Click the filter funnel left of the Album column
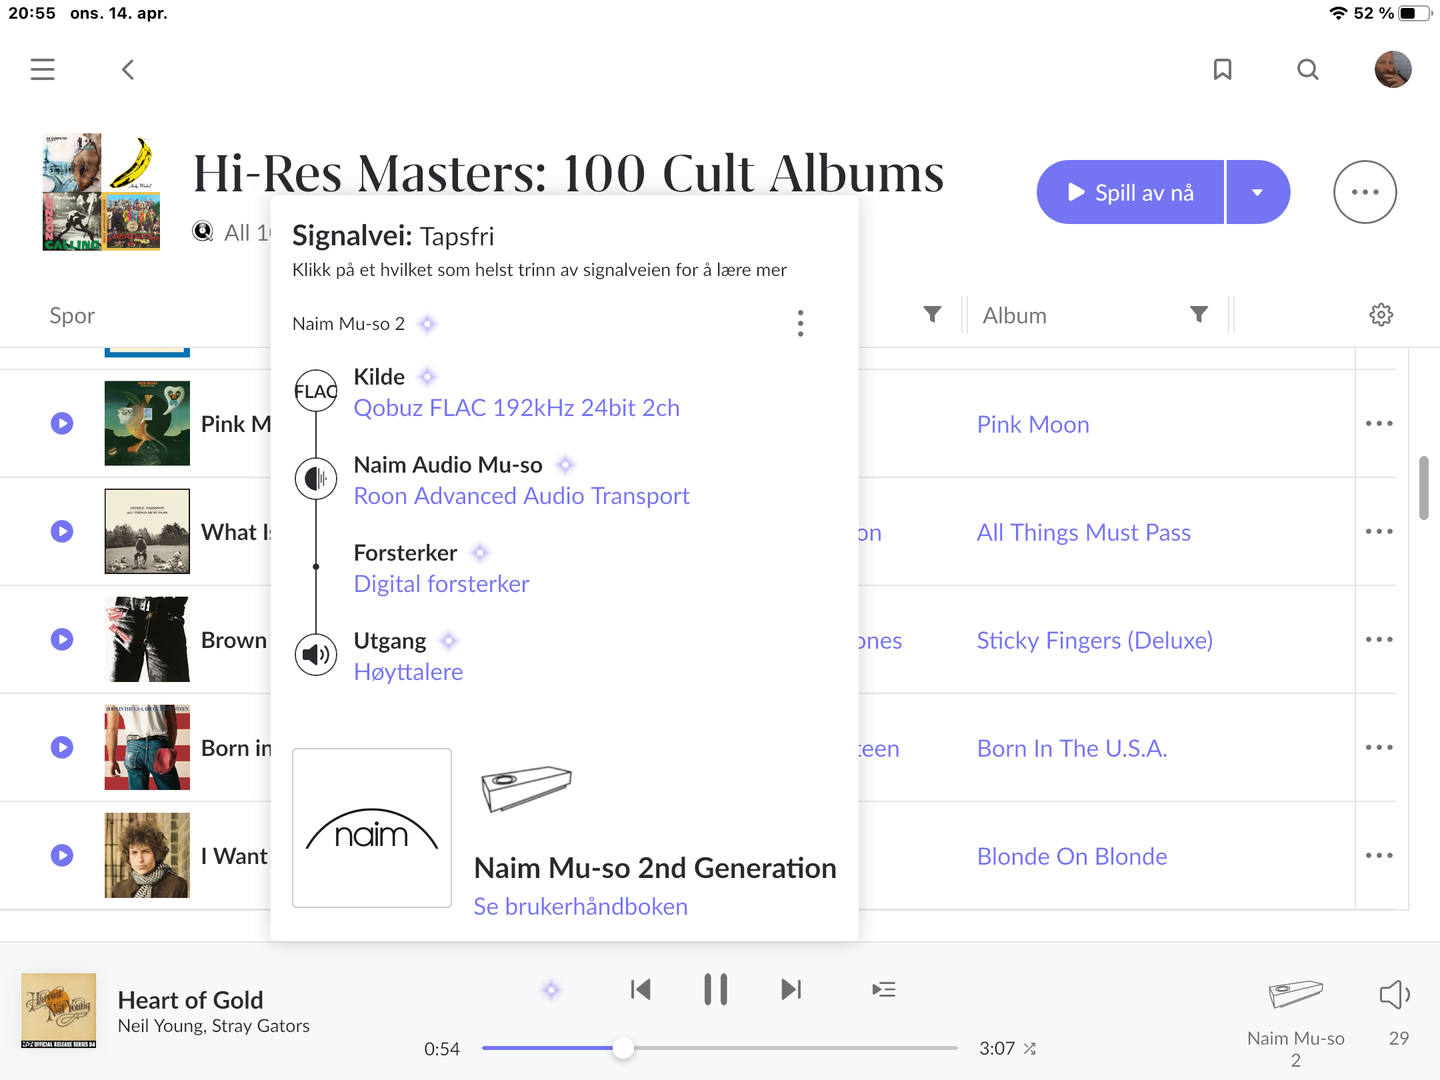This screenshot has width=1440, height=1080. pyautogui.click(x=932, y=315)
